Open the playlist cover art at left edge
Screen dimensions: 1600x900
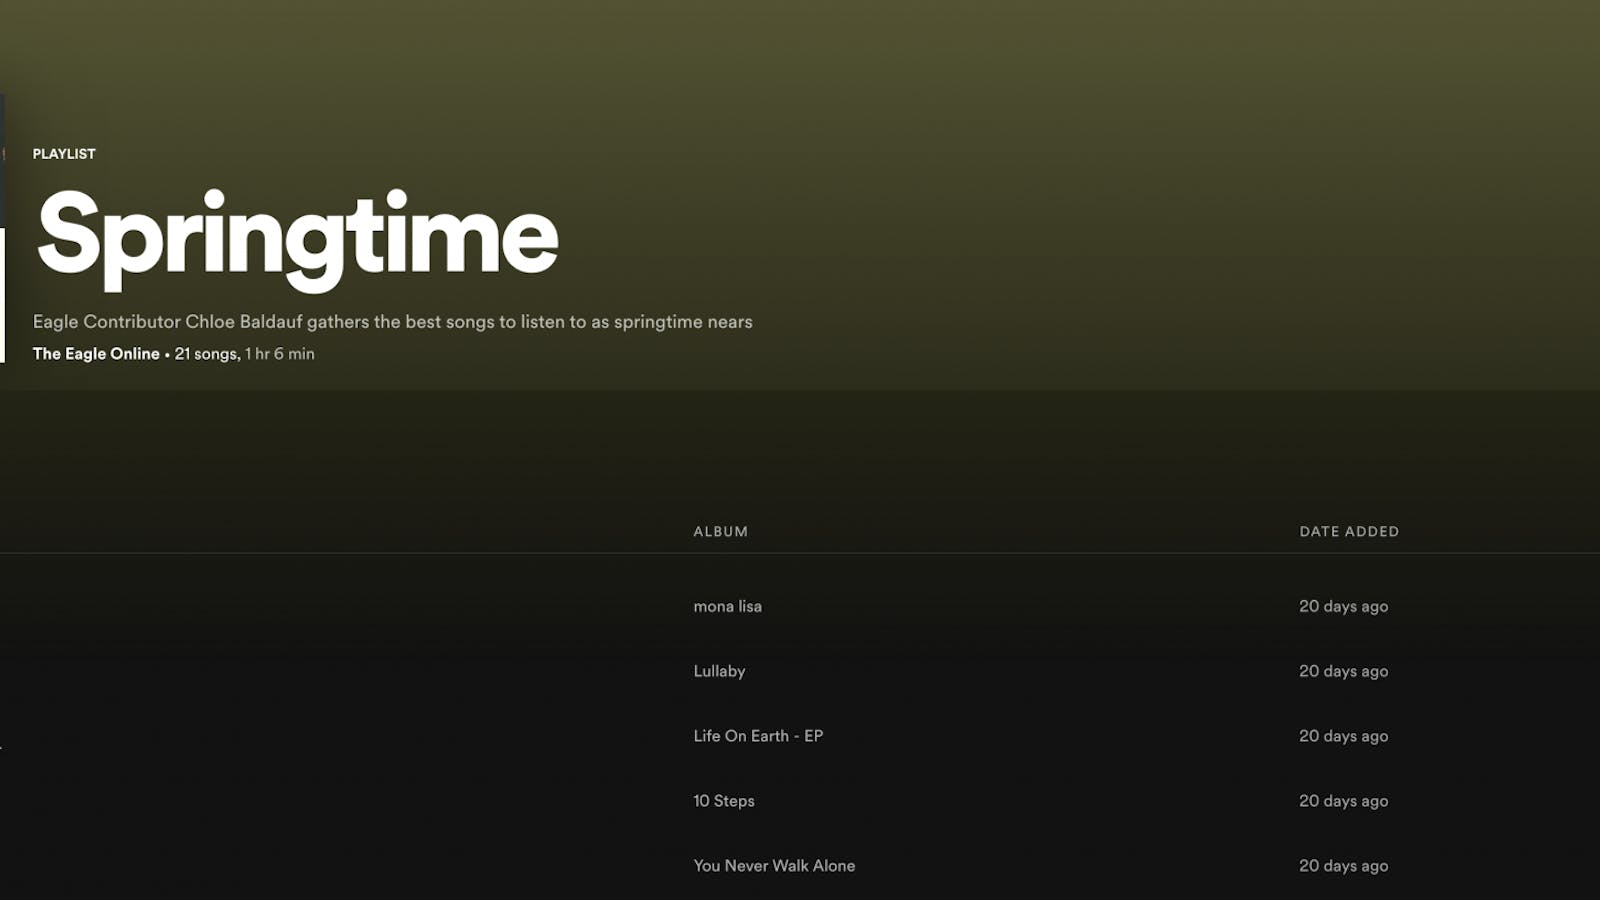tap(2, 230)
